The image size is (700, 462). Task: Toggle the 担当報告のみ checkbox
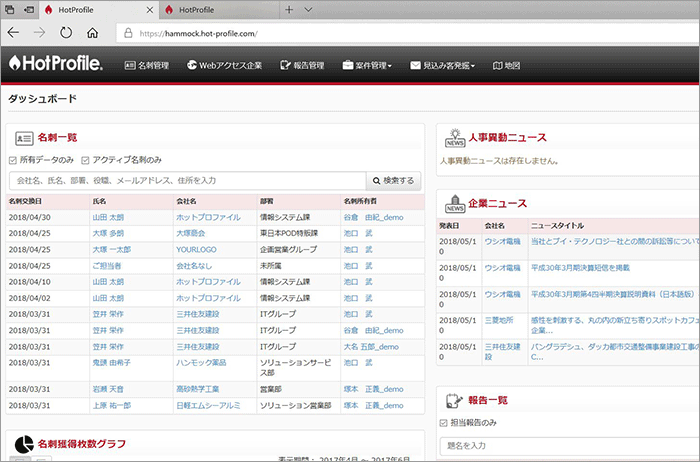pyautogui.click(x=443, y=423)
